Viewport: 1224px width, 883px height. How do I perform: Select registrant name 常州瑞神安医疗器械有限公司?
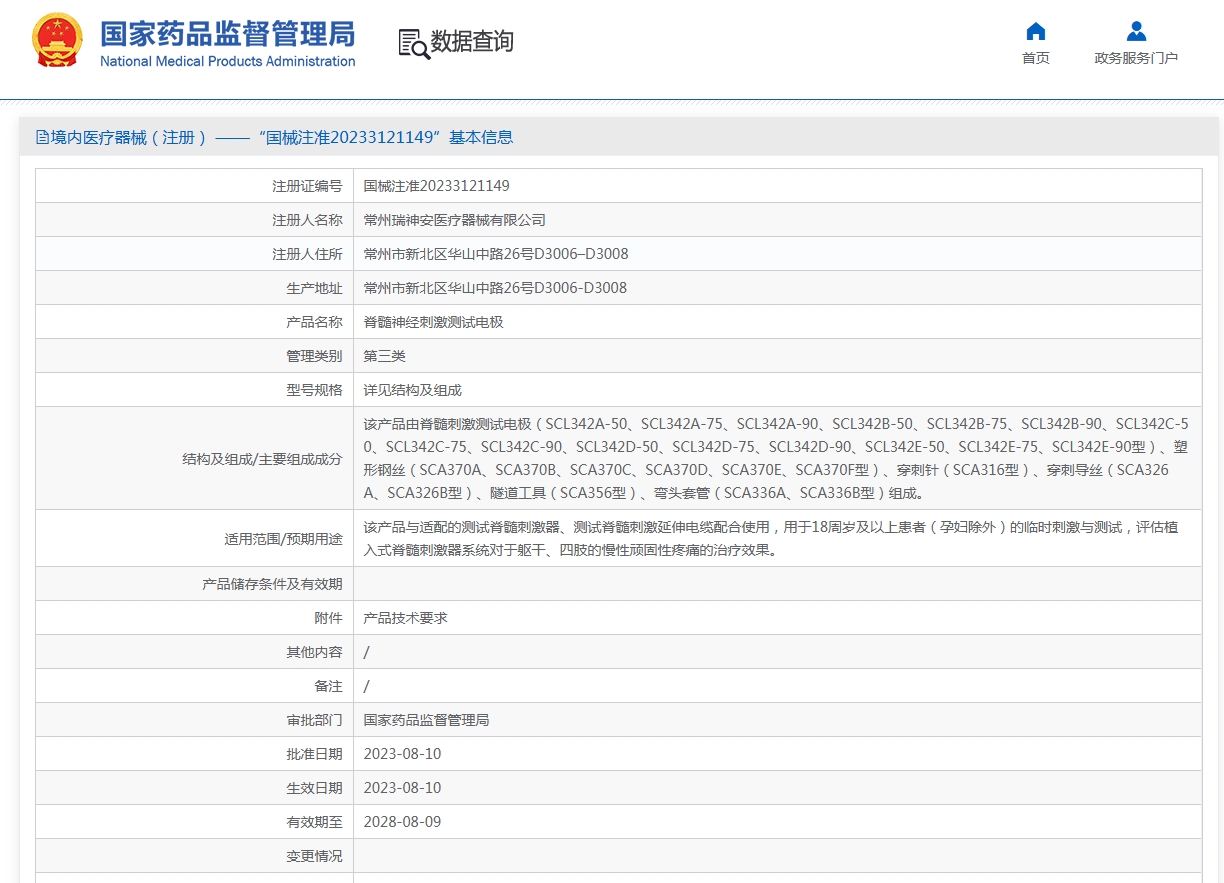(x=454, y=220)
